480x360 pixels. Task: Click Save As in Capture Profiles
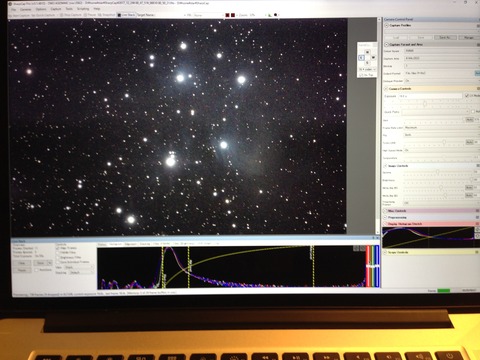(445, 37)
